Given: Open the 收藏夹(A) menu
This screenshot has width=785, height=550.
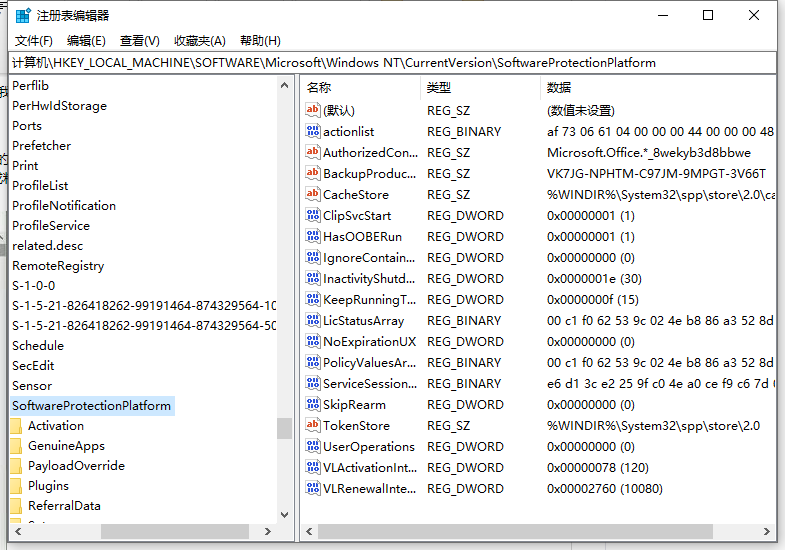Looking at the screenshot, I should pos(200,40).
